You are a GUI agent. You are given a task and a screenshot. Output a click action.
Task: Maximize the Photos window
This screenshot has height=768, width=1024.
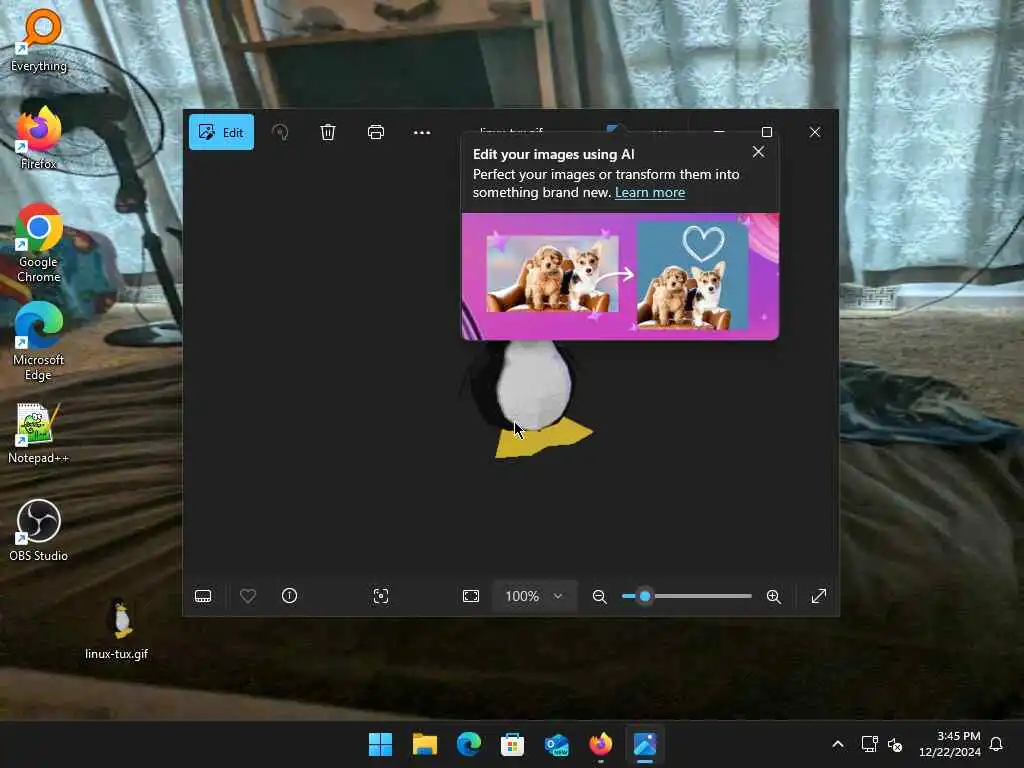767,133
